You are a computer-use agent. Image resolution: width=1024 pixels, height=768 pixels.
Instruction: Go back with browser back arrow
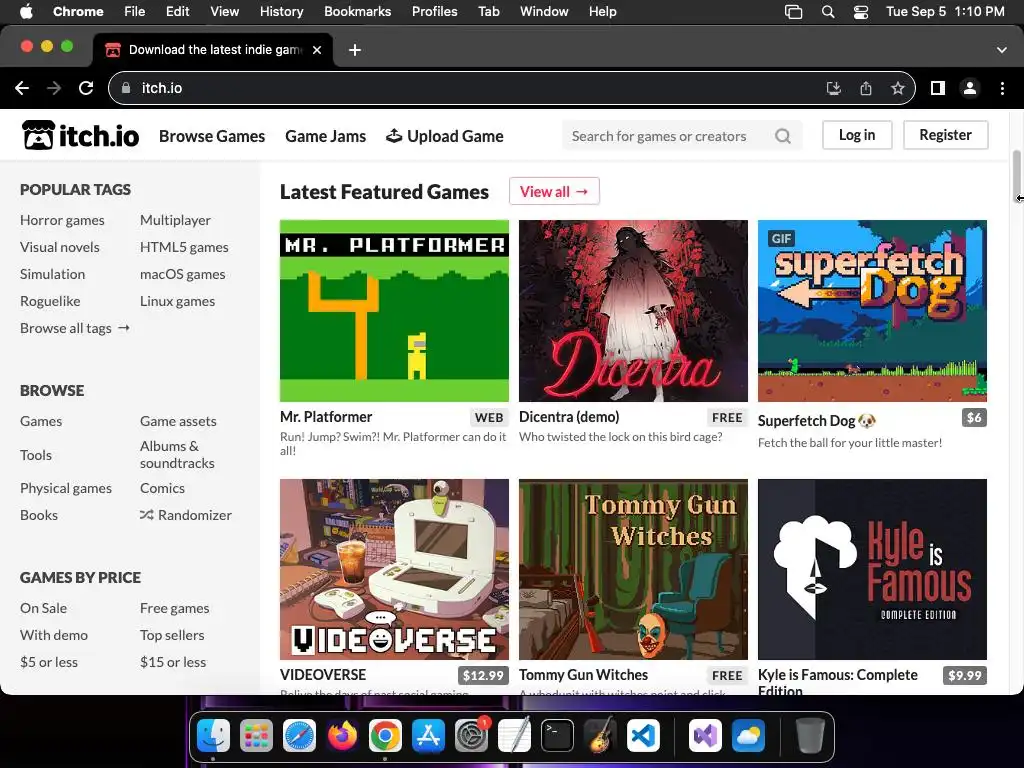(22, 88)
